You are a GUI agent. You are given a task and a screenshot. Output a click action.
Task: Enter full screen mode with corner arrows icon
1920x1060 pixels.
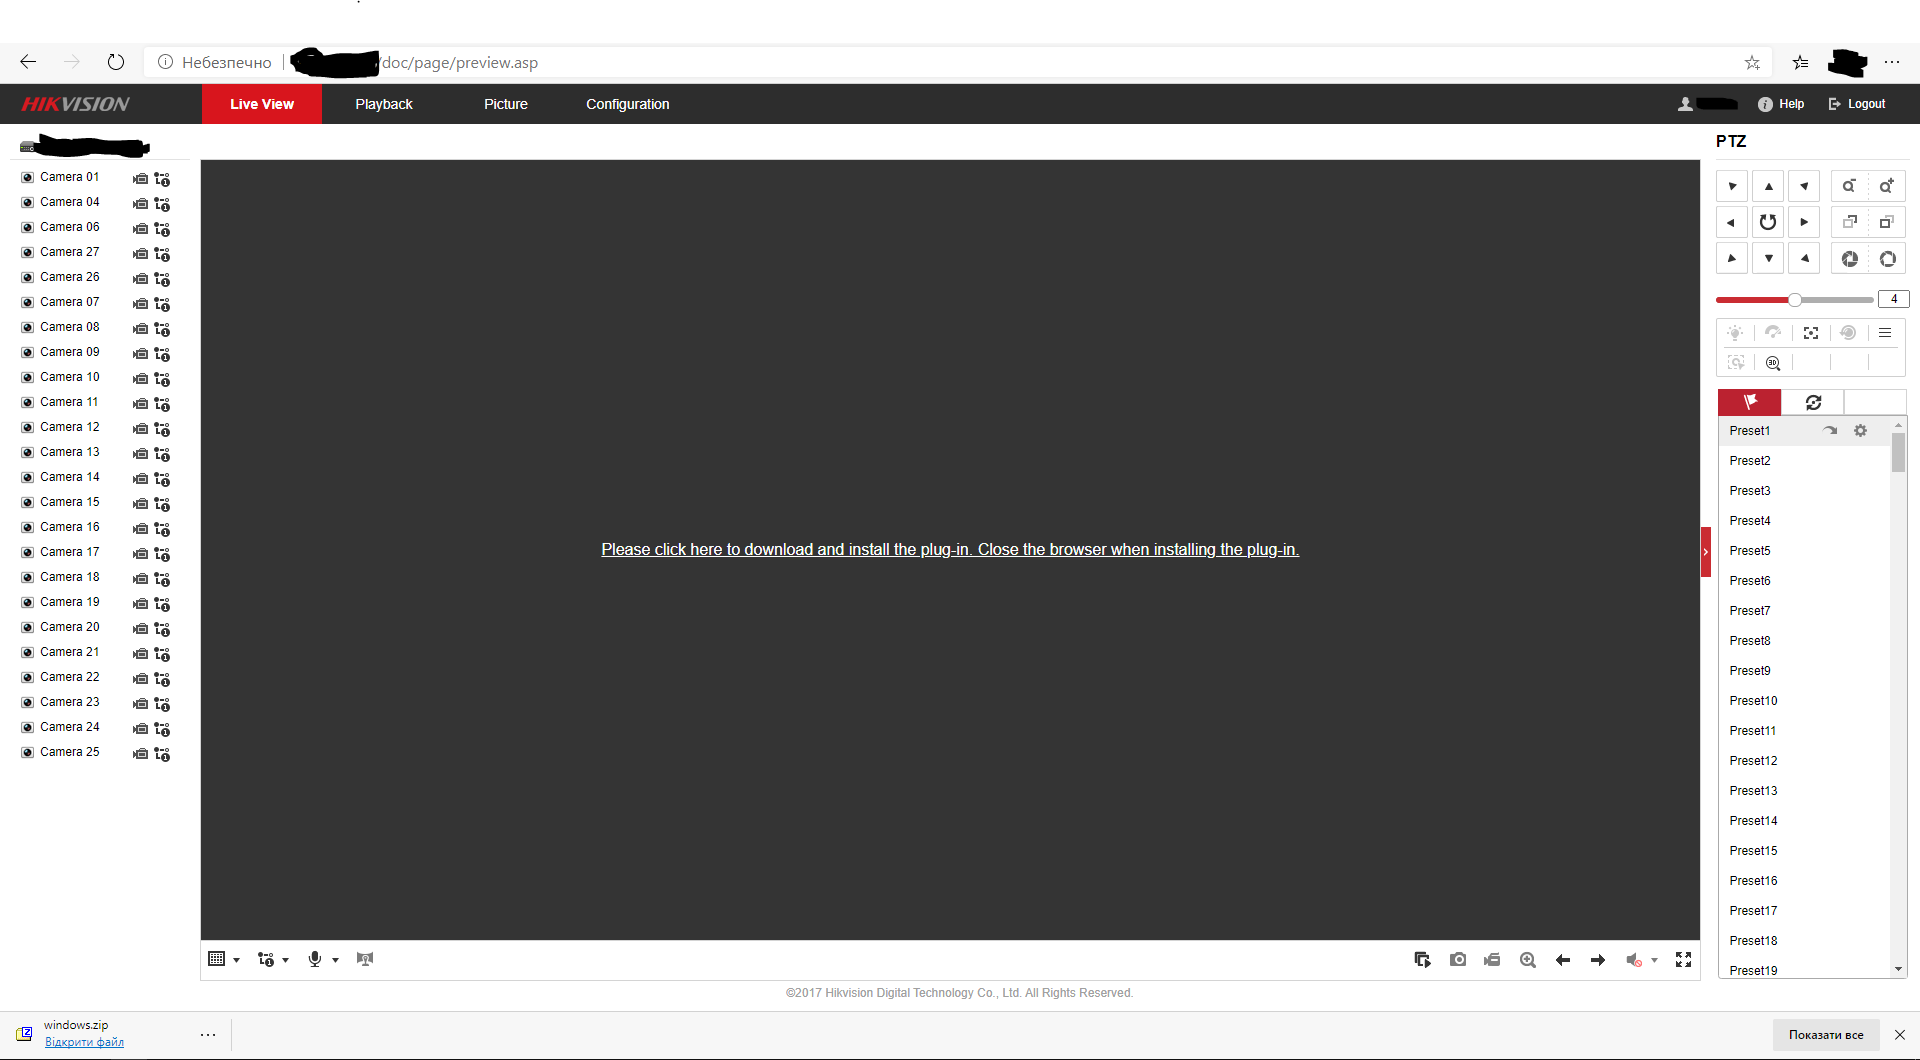(1684, 960)
